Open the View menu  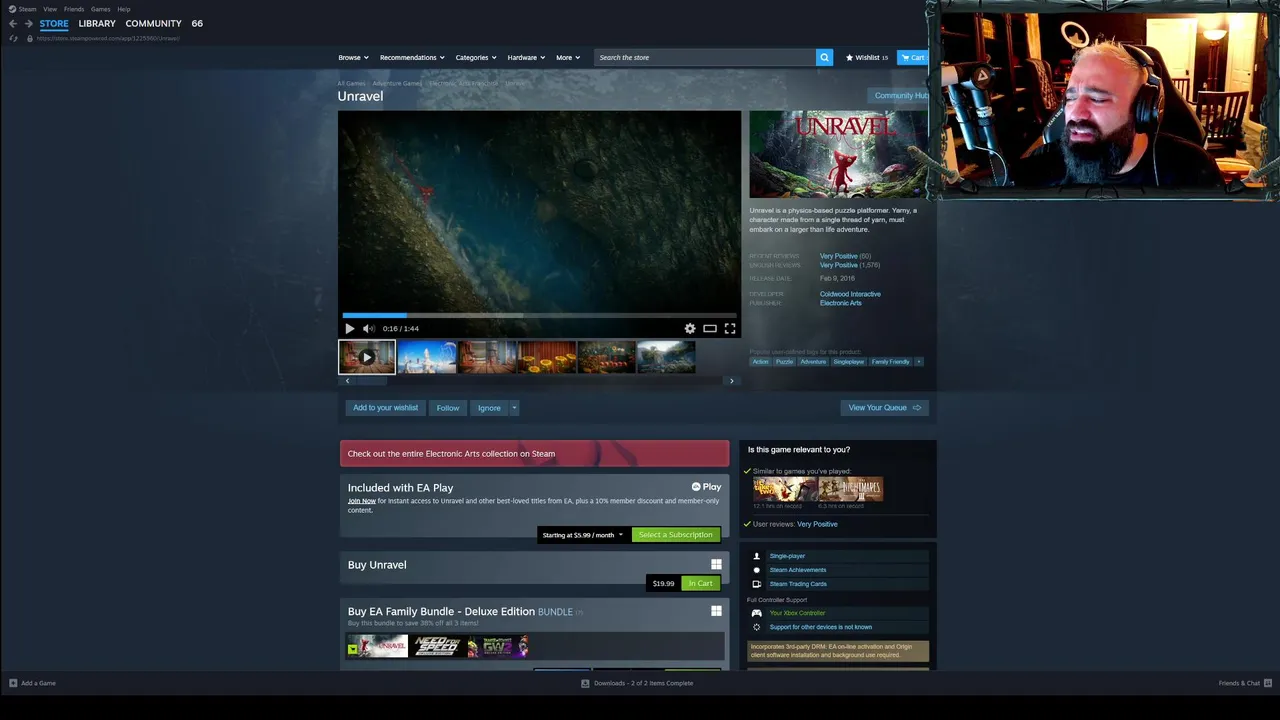coord(50,9)
